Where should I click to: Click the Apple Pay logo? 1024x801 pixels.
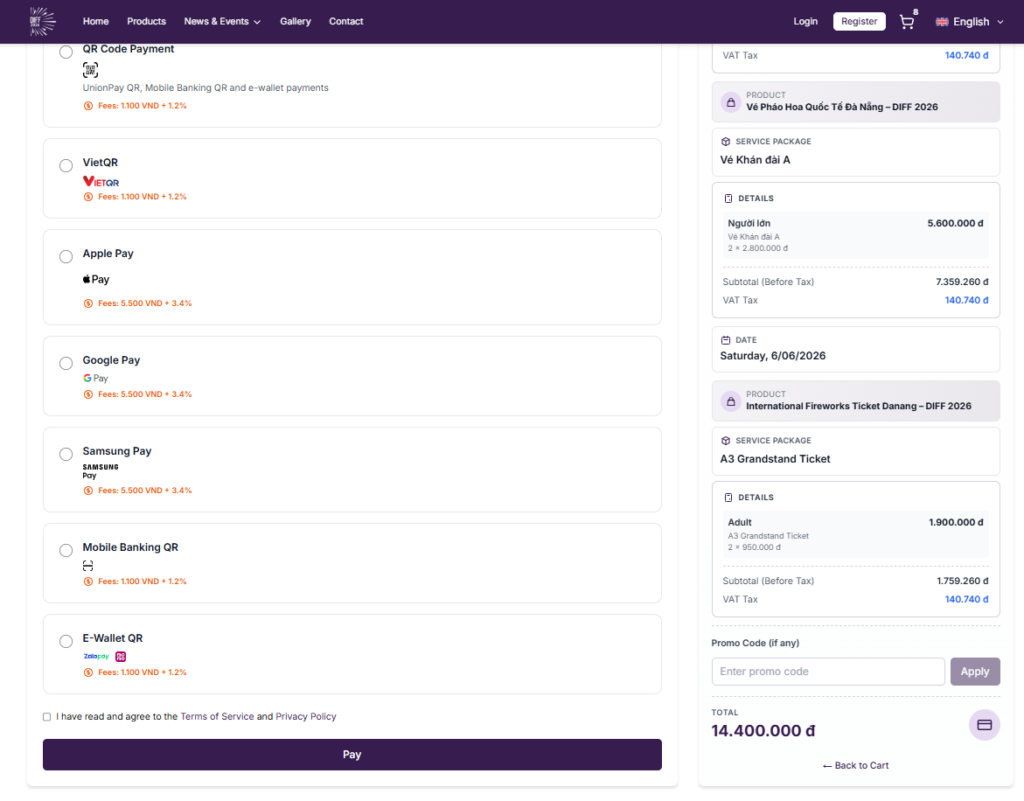tap(96, 279)
